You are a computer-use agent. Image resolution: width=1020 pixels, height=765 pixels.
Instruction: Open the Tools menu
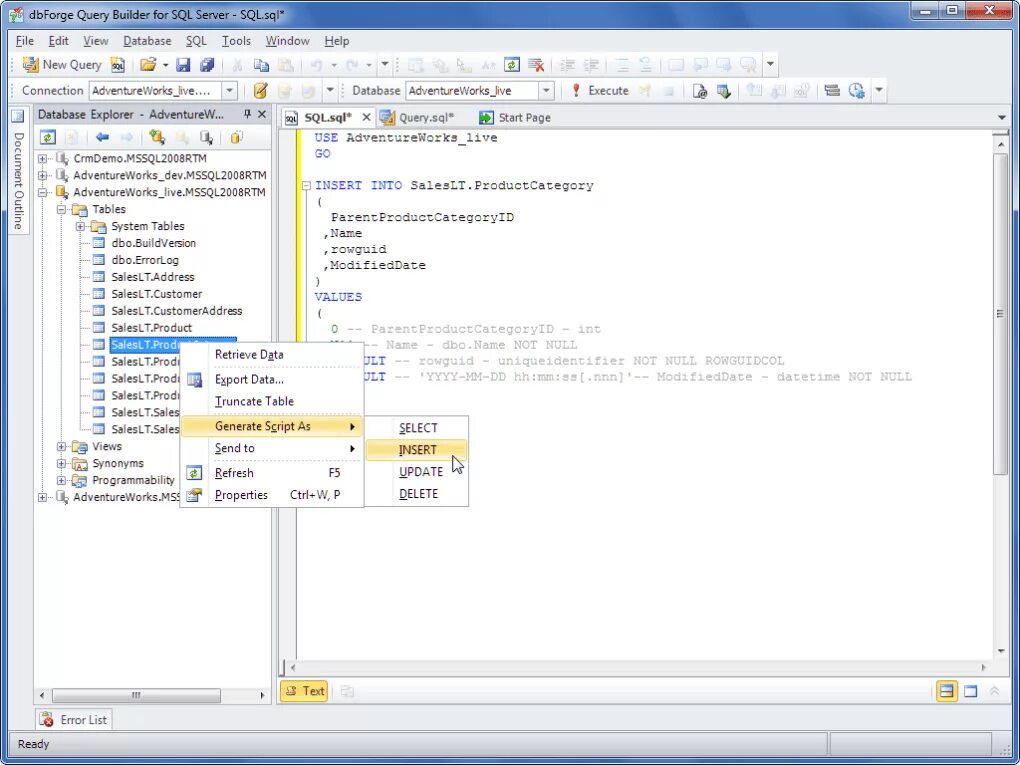[236, 40]
